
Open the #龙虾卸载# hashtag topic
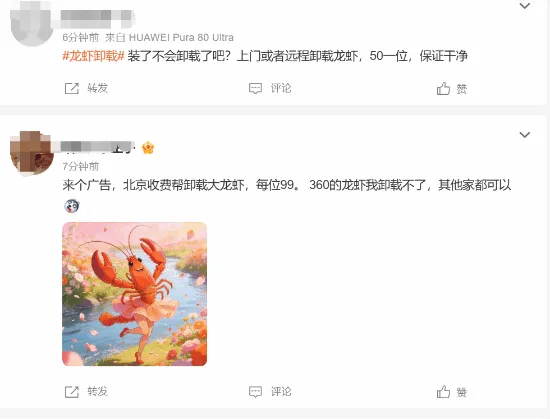pyautogui.click(x=93, y=56)
